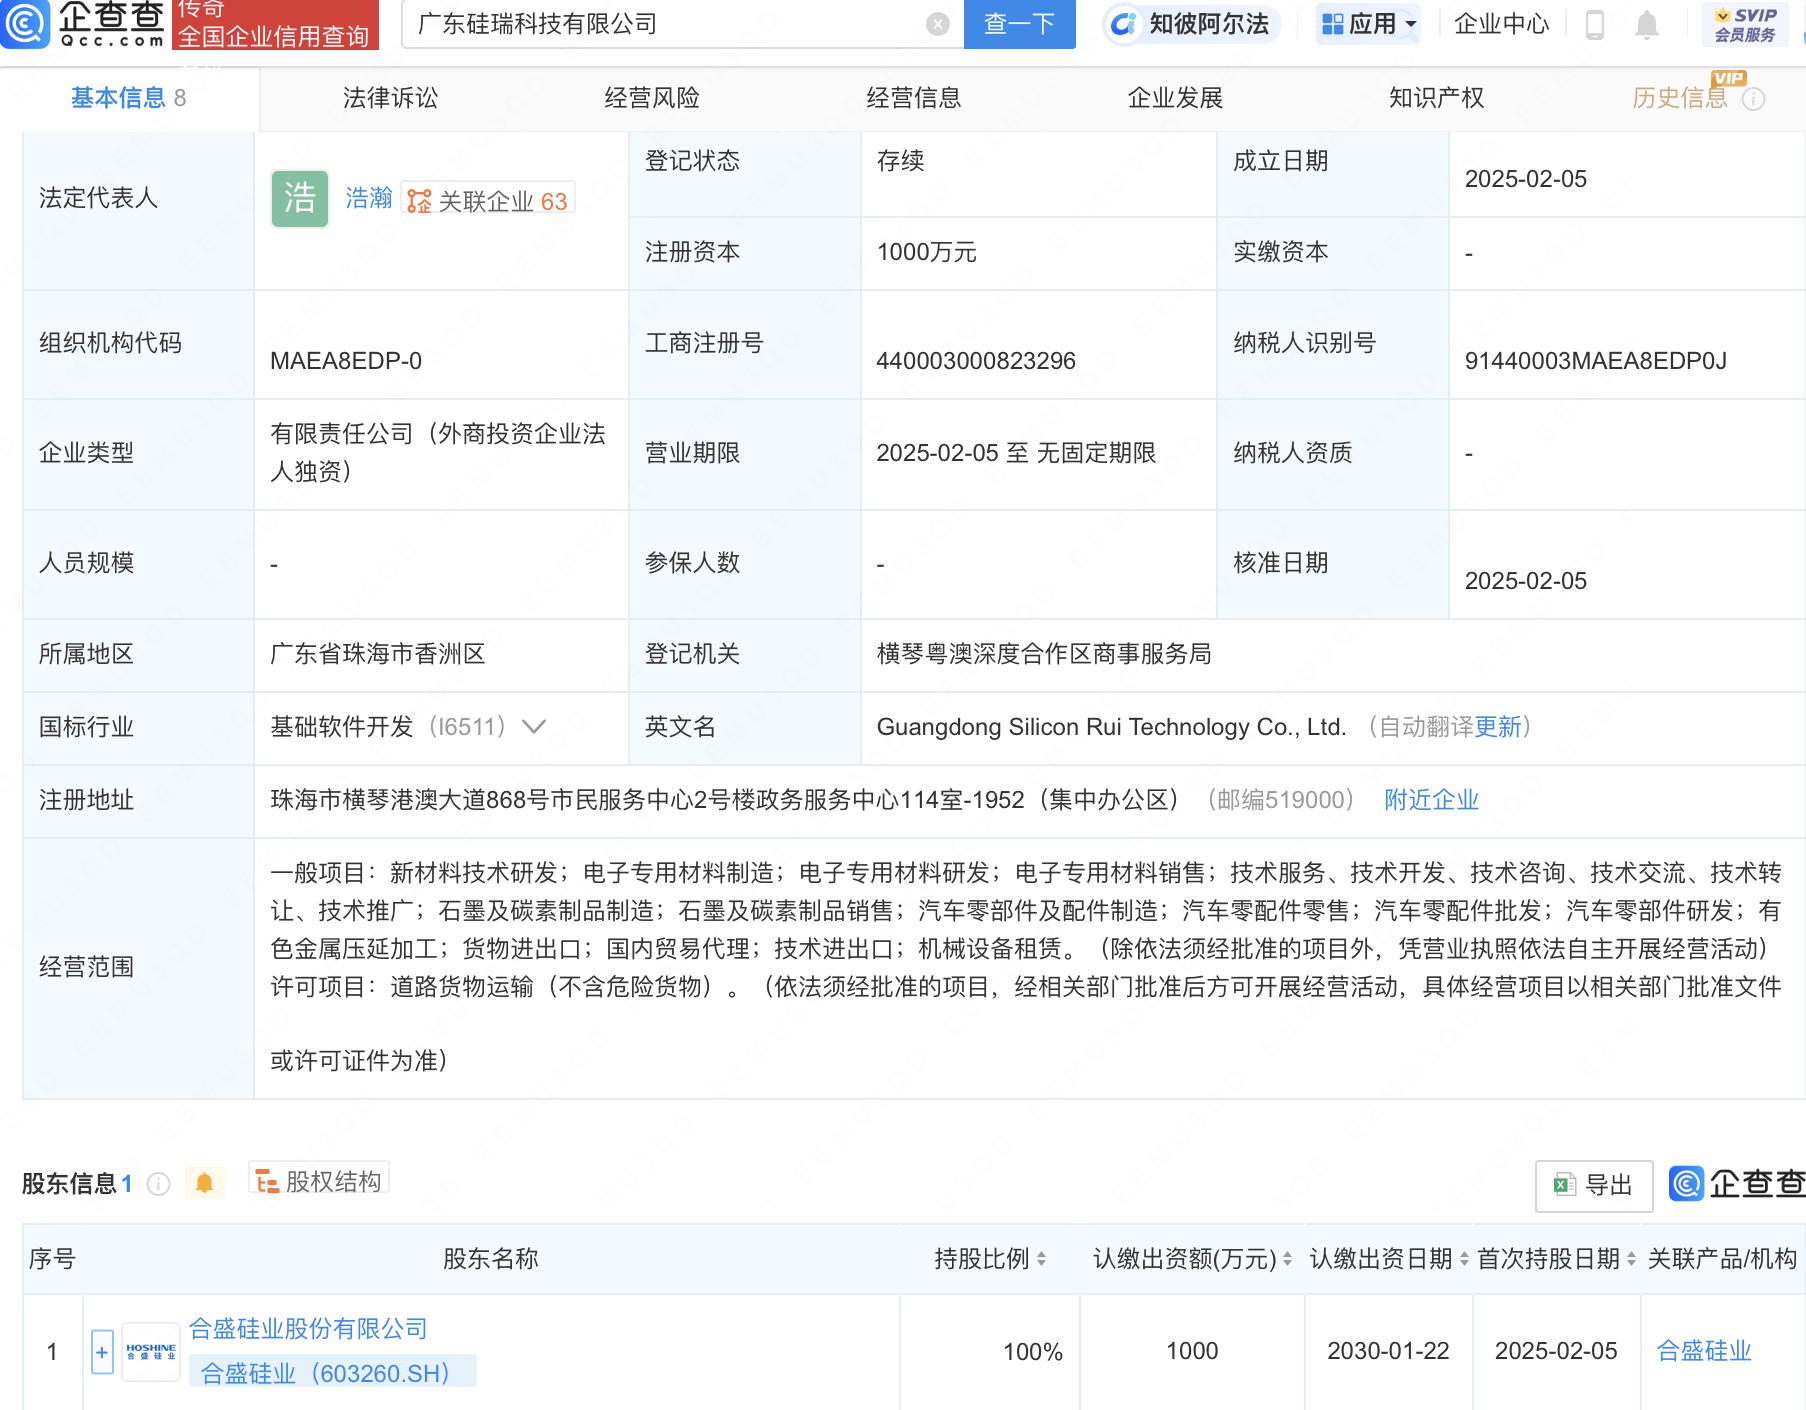Click the 知彼阿尔法 assistant icon
The image size is (1806, 1410).
click(1125, 24)
